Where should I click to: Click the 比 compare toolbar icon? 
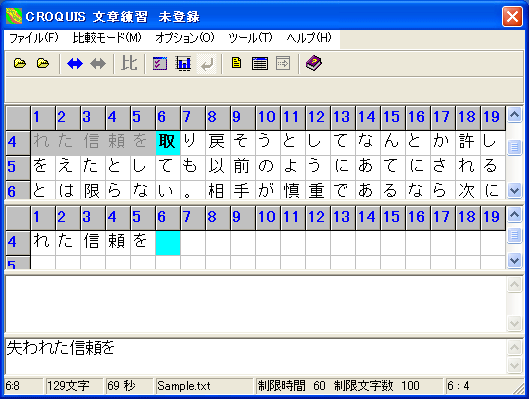129,63
